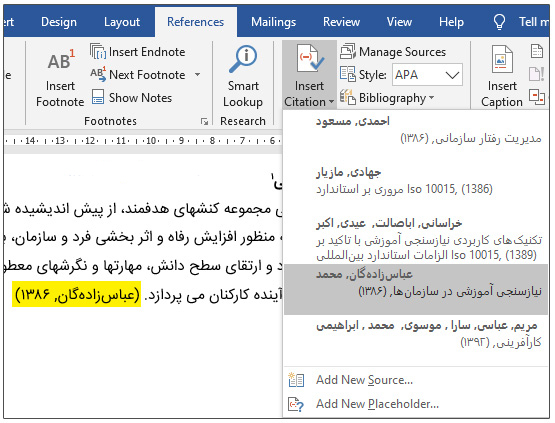Click the Insert Endnote icon

[x=97, y=52]
